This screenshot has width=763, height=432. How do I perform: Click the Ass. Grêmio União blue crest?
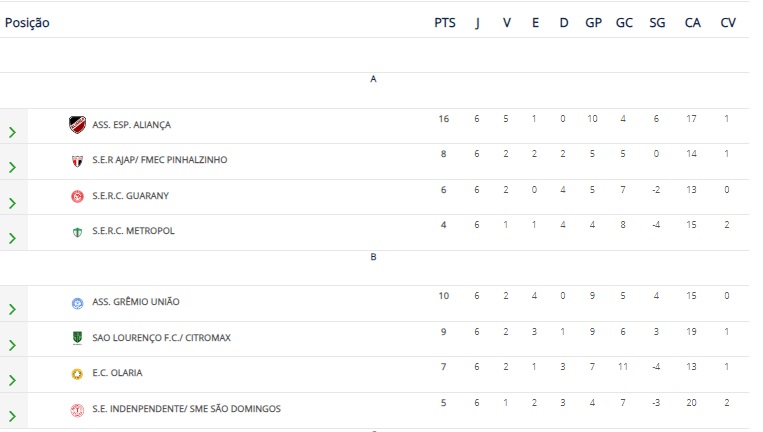(x=77, y=303)
